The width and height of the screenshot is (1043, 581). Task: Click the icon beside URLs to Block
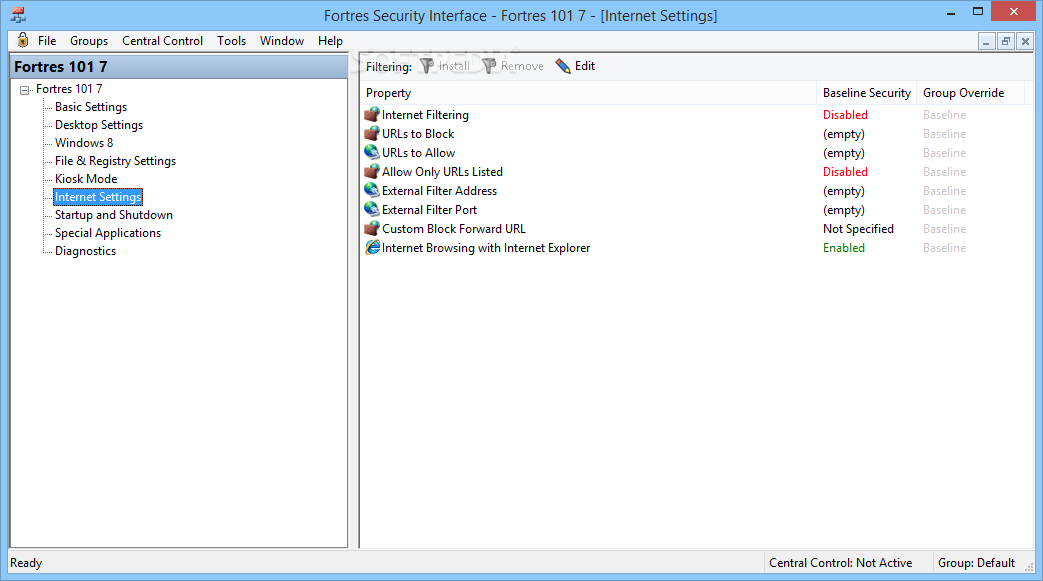click(372, 134)
